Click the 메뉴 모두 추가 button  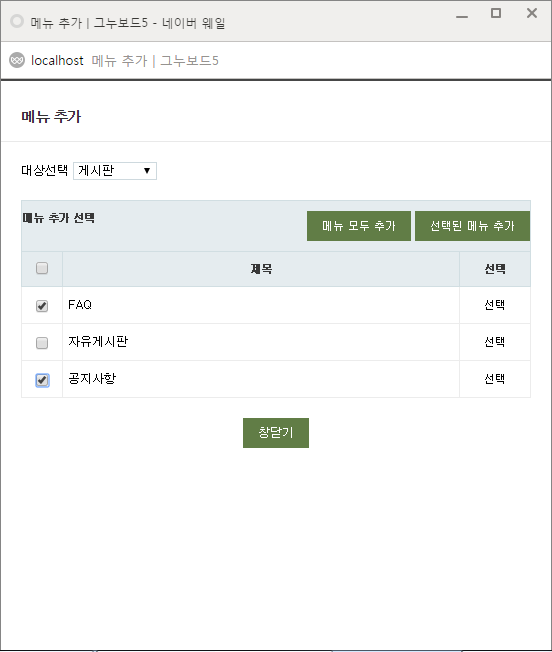coord(359,226)
